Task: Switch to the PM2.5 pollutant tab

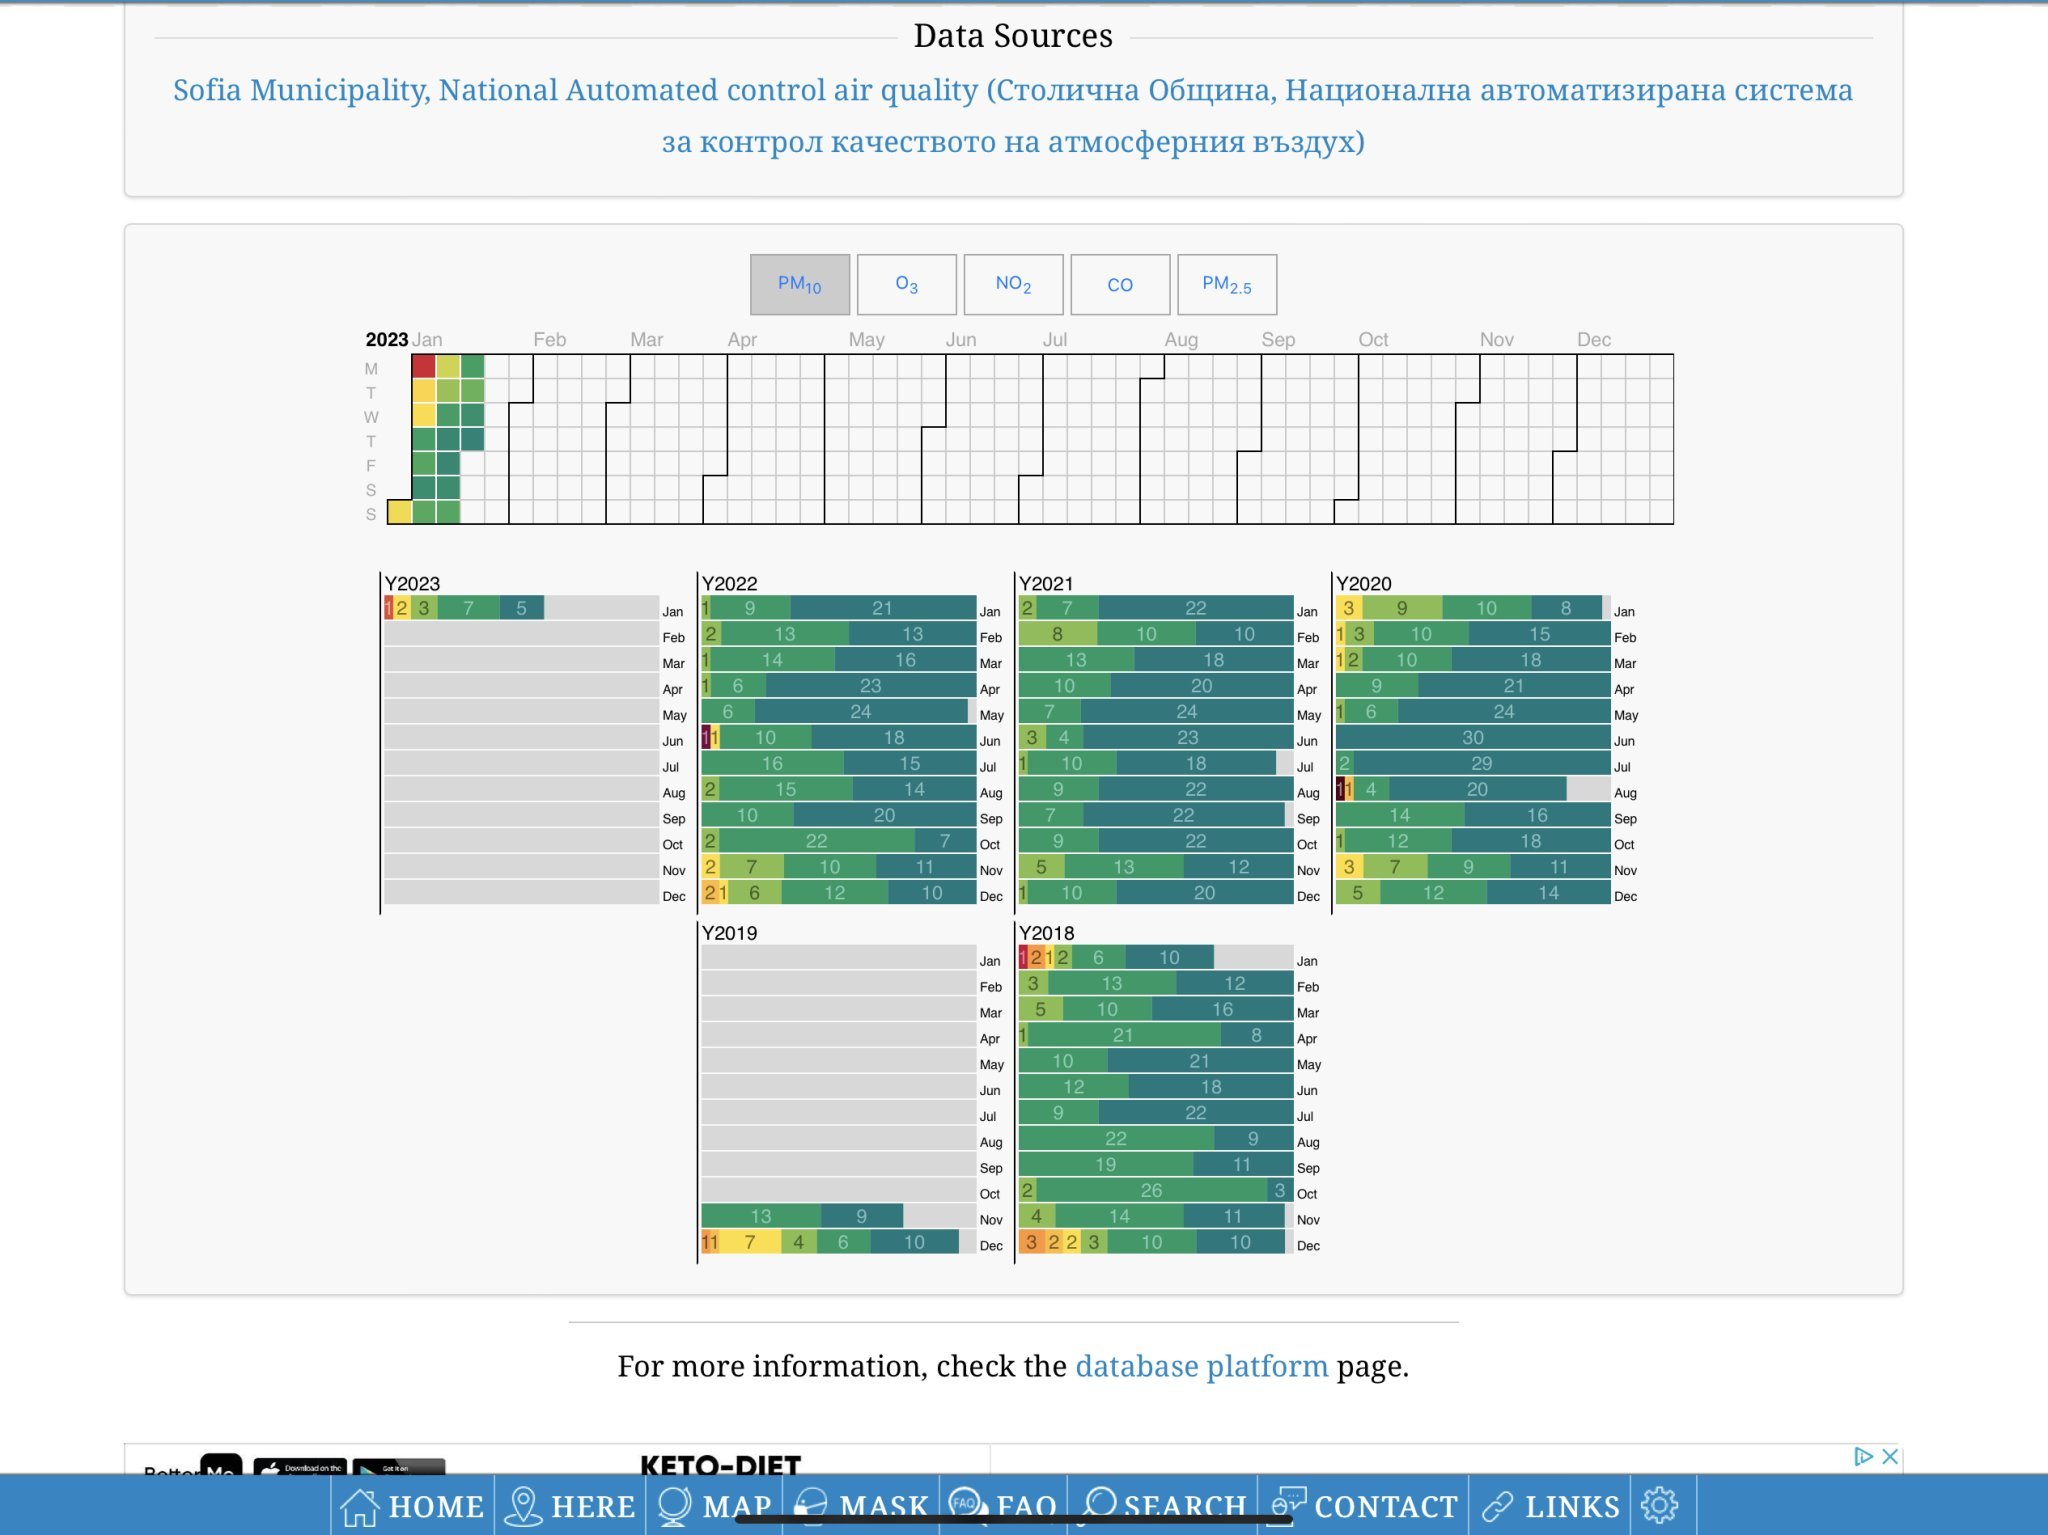Action: [1227, 285]
